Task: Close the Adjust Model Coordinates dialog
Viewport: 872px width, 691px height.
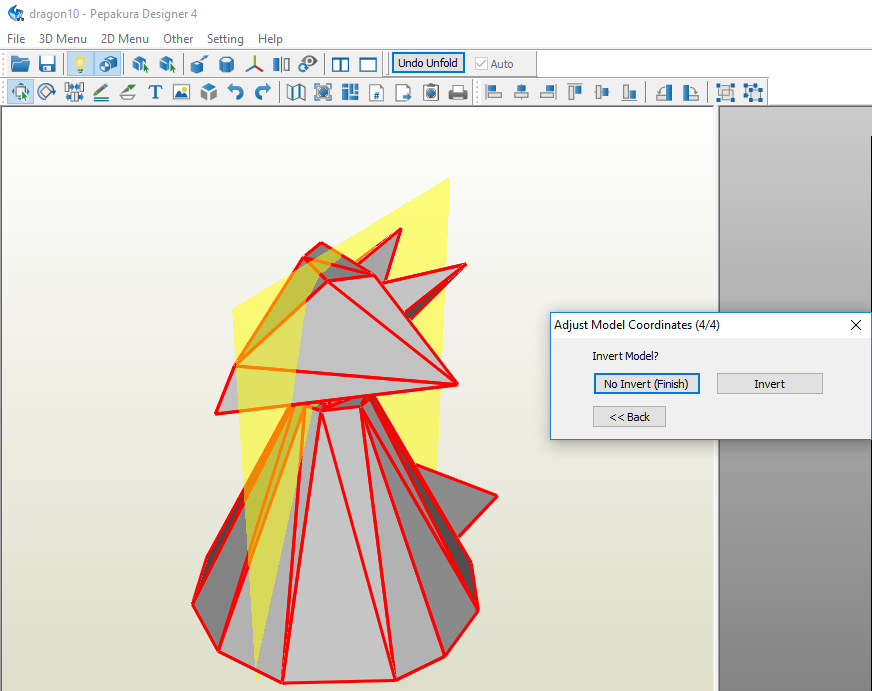Action: [x=855, y=325]
